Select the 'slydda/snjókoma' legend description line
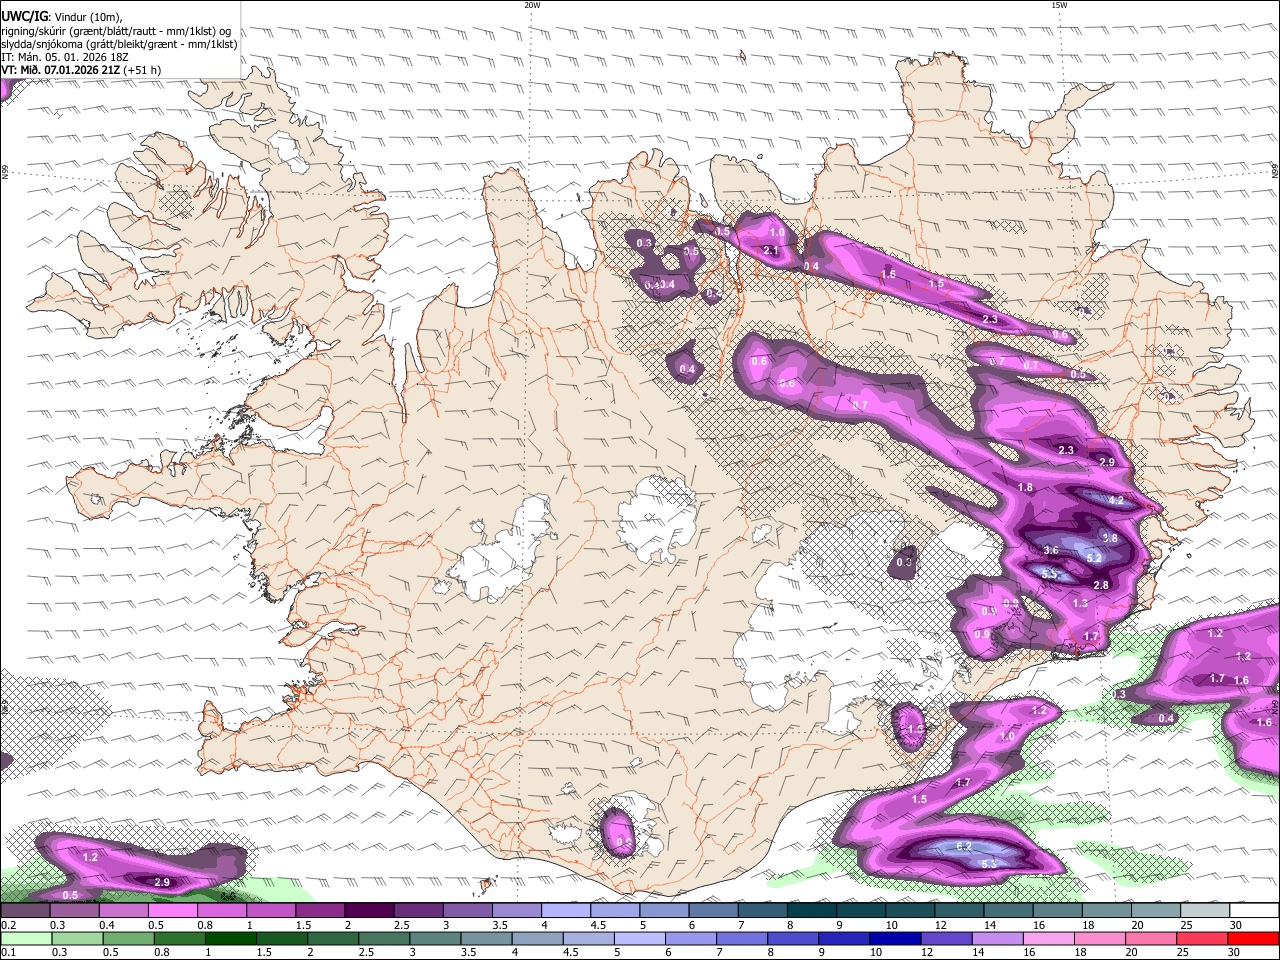Screen dimensions: 1280x960 click(120, 44)
